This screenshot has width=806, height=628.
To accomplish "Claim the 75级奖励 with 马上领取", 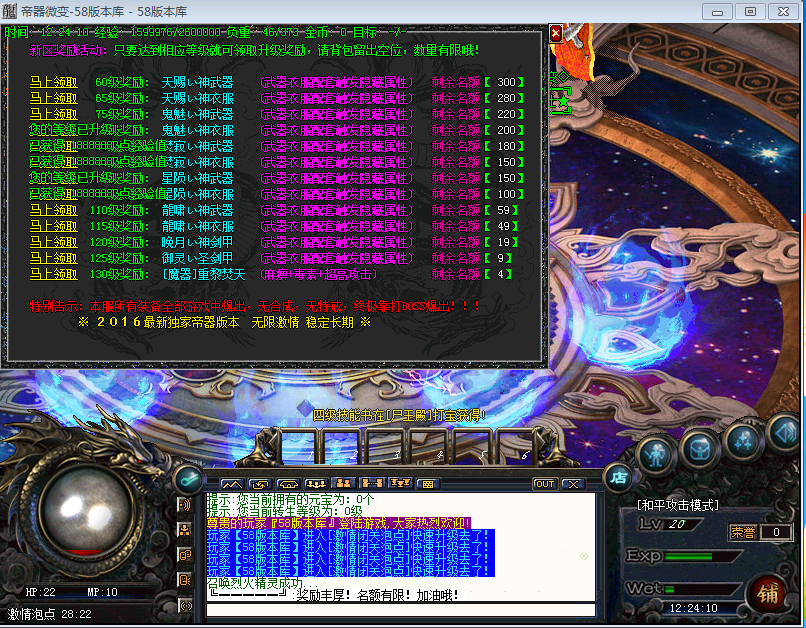I will coord(53,114).
